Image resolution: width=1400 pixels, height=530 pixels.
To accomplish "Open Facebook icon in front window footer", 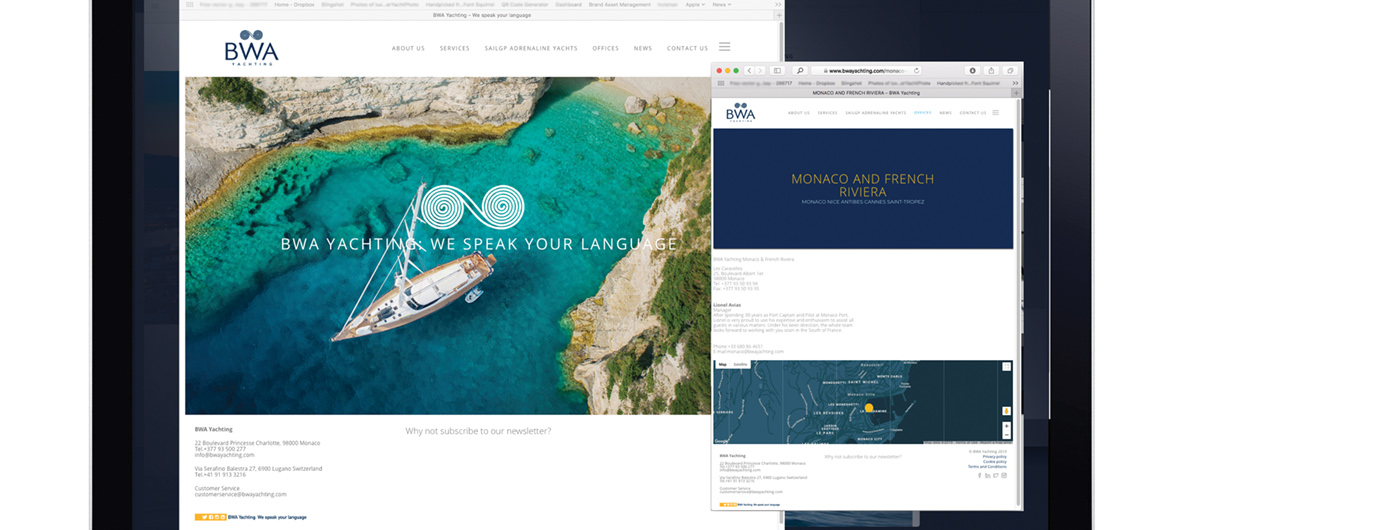I will (x=979, y=475).
